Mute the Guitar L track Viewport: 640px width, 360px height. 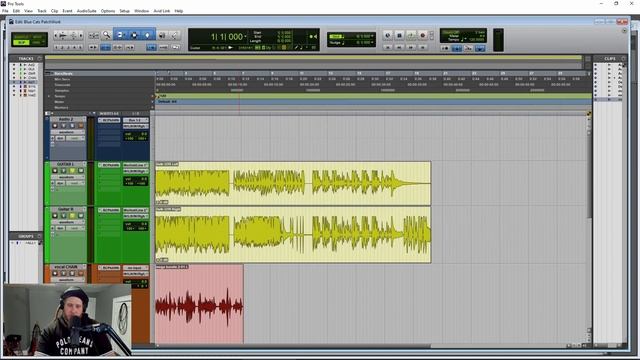81,171
